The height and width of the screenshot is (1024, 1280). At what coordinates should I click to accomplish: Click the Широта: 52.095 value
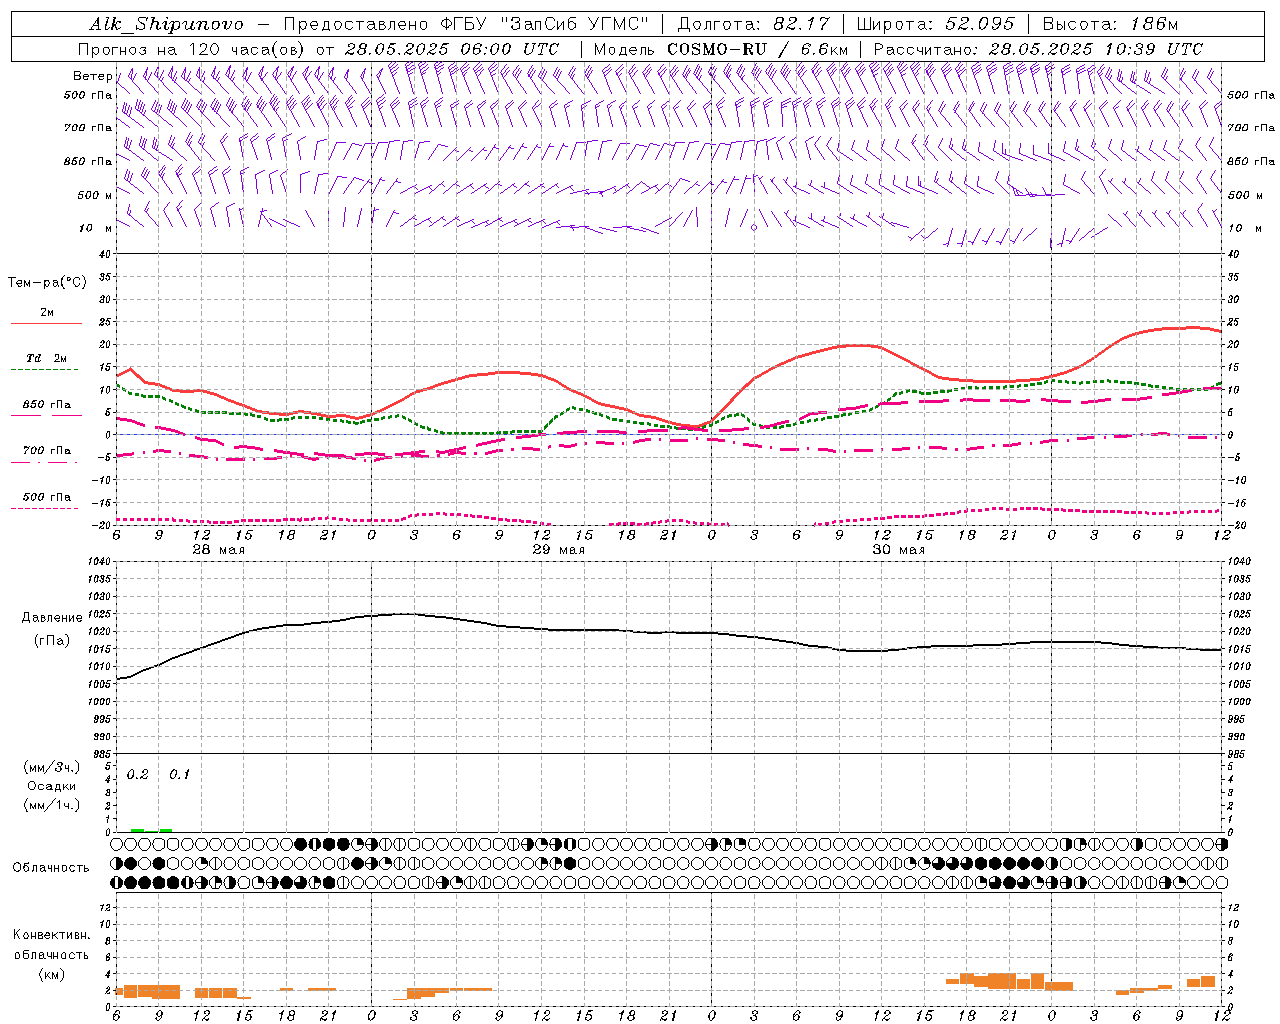(x=936, y=24)
